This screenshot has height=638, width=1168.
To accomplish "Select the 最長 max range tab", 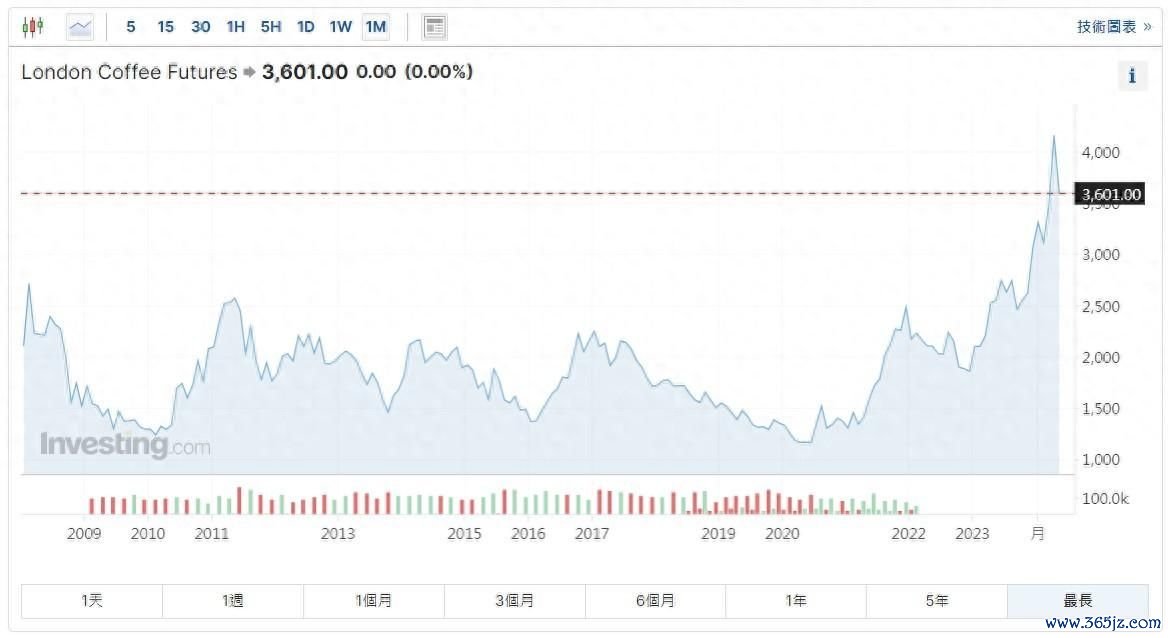I will [1077, 601].
